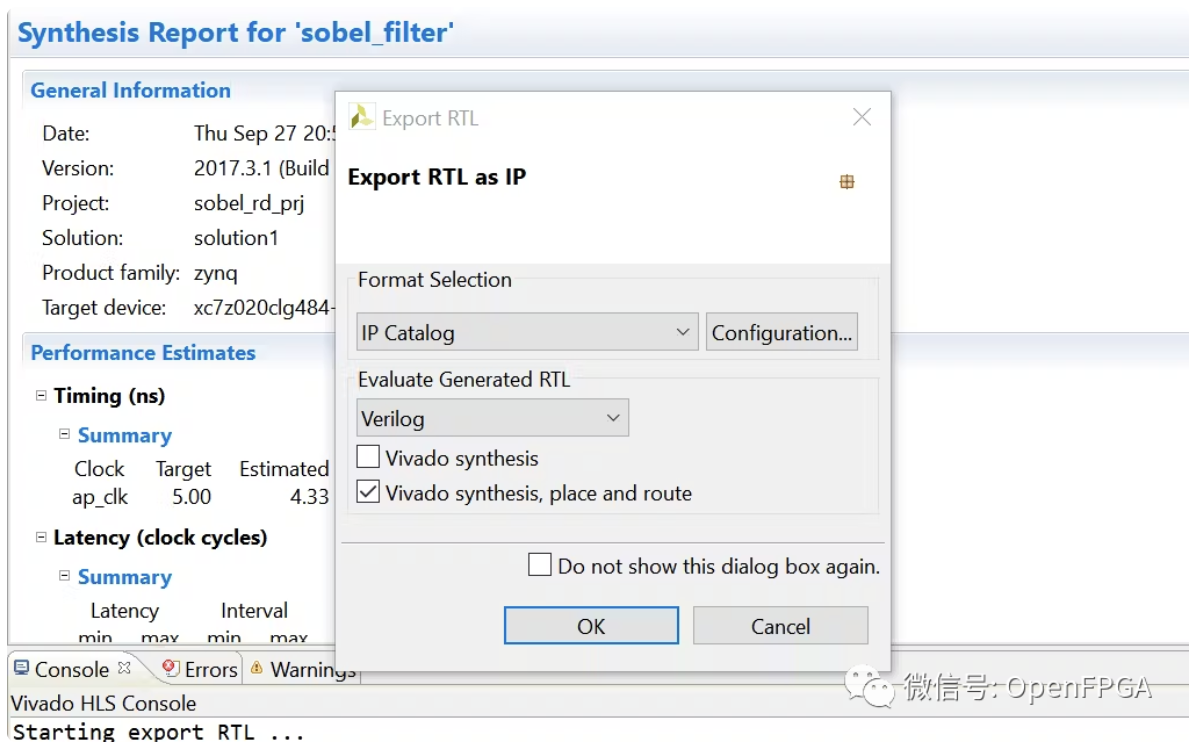
Task: Collapse the Summary under Latency
Action: pos(64,576)
